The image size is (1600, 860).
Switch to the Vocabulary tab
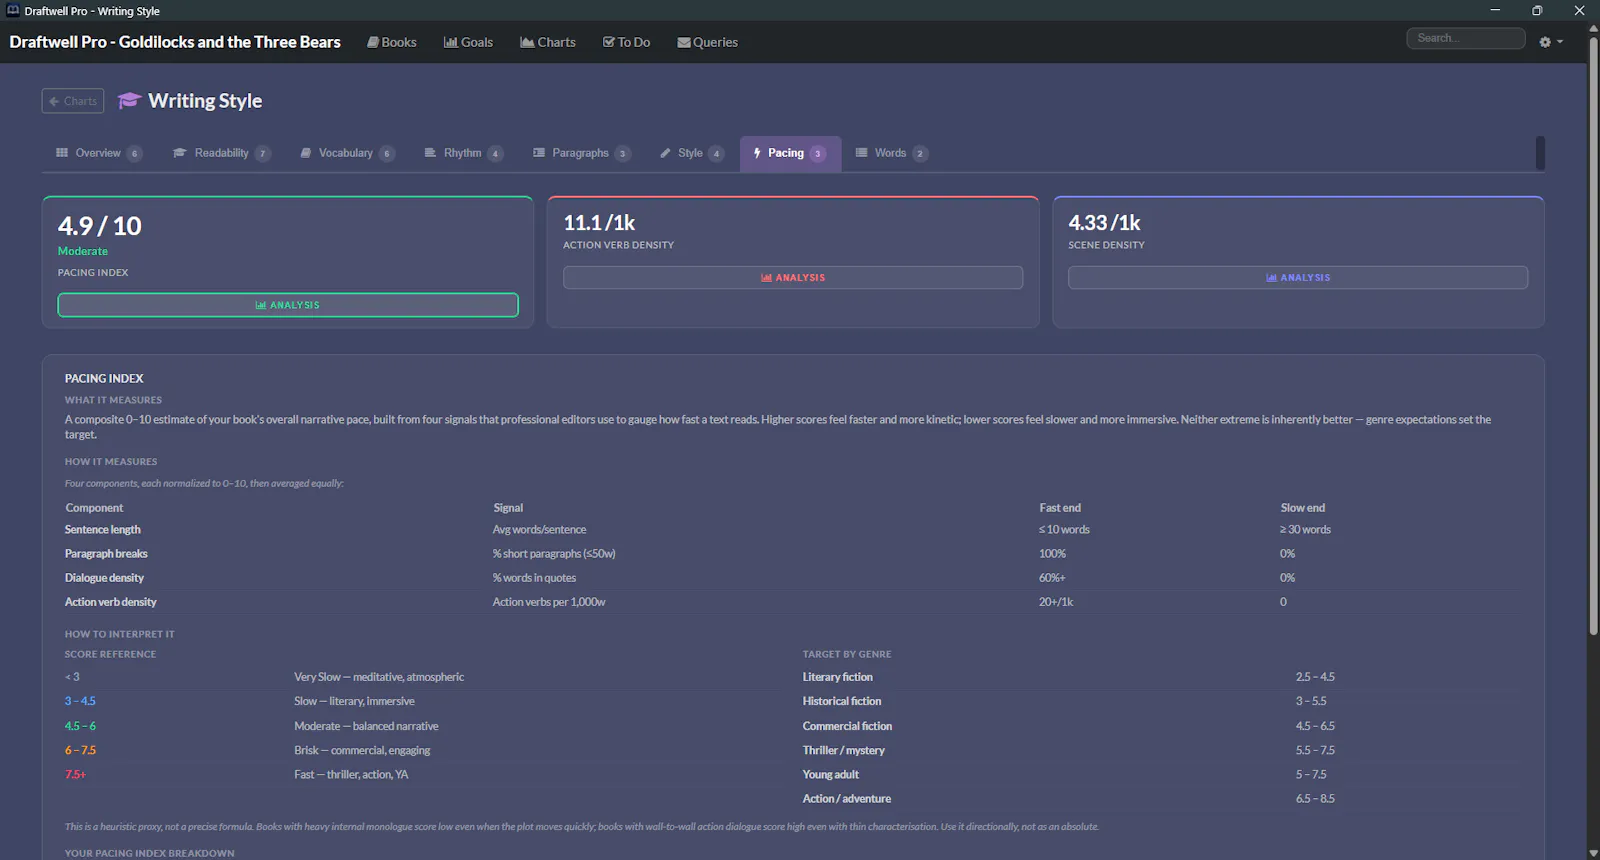pyautogui.click(x=347, y=153)
